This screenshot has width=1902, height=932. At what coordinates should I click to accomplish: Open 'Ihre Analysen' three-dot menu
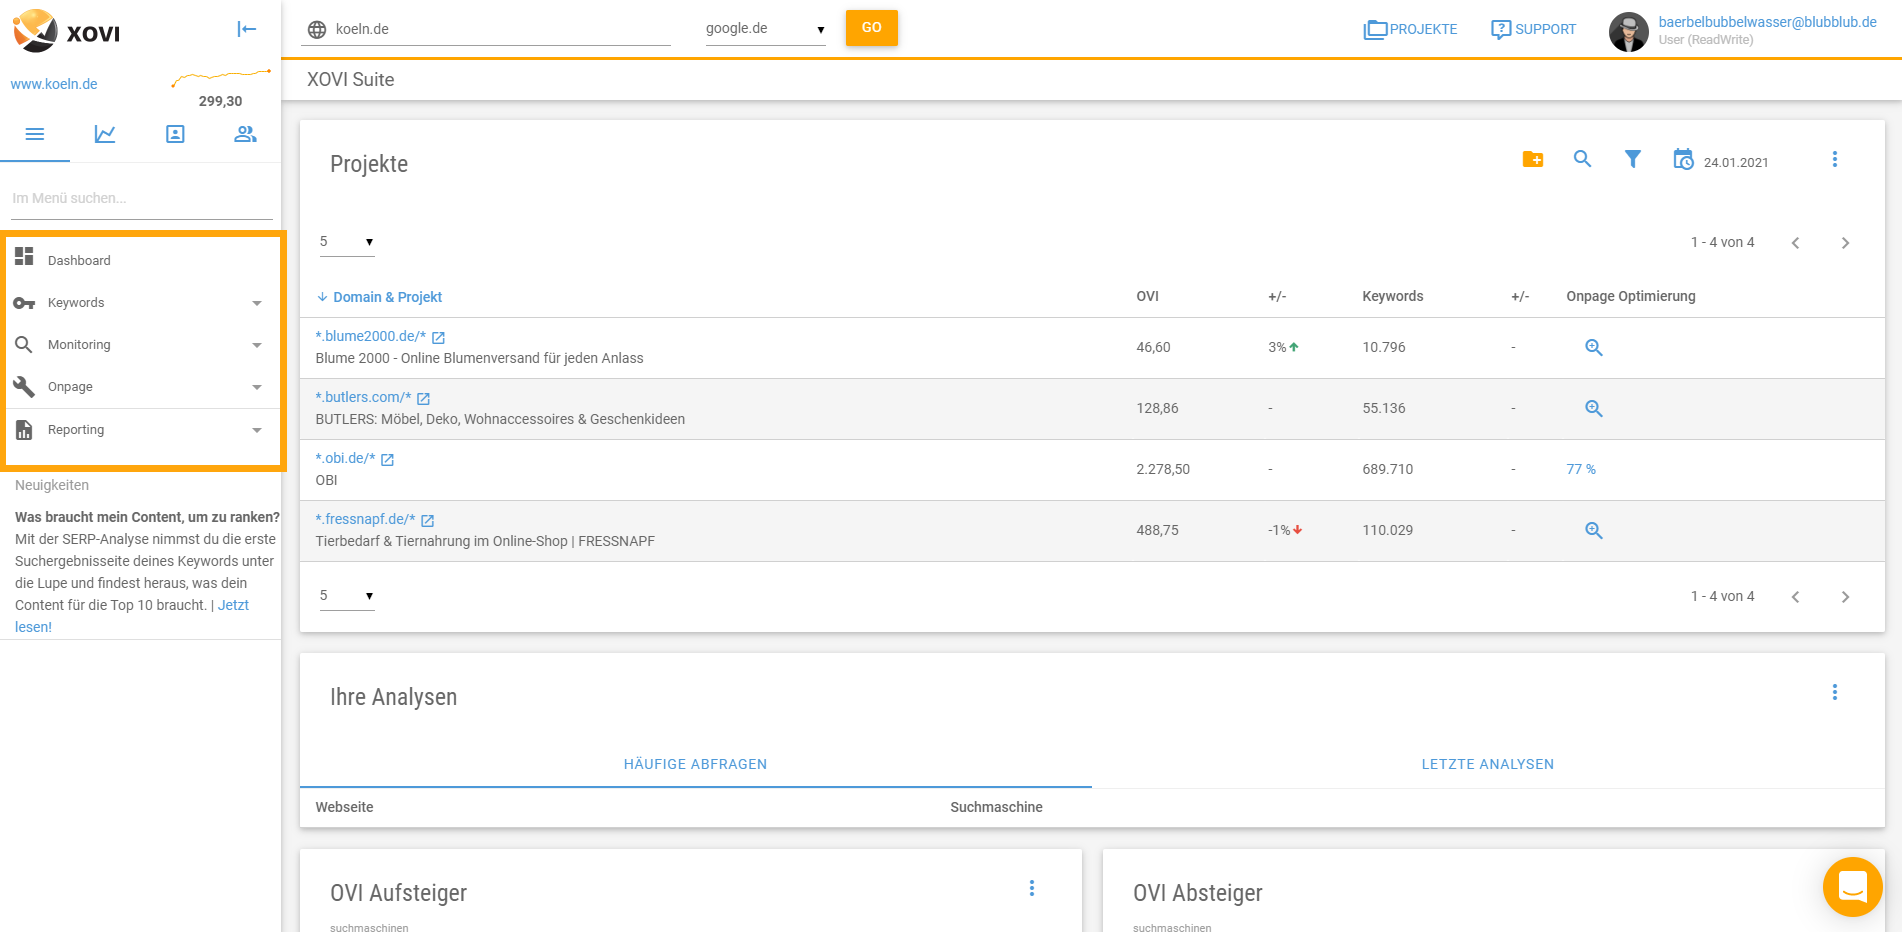click(x=1835, y=692)
